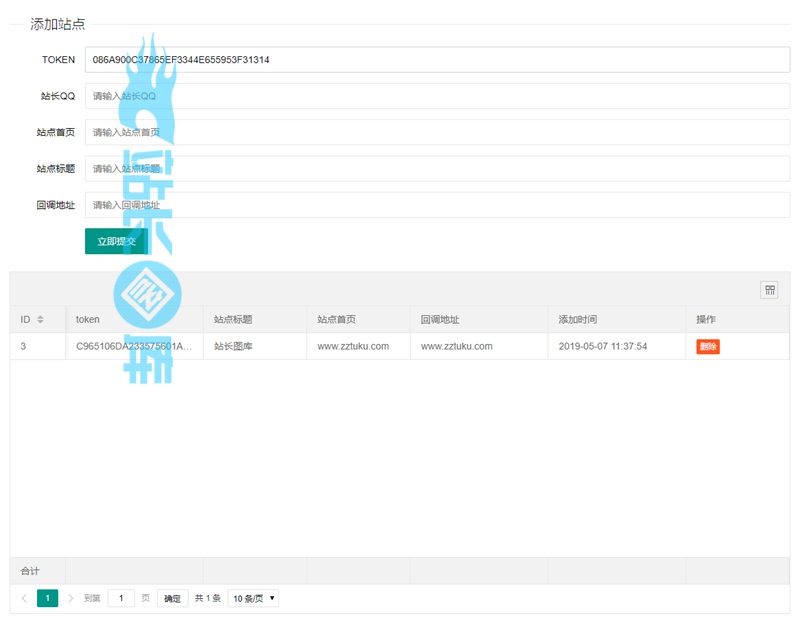Click the 站点标题 input box
The height and width of the screenshot is (625, 800).
point(437,168)
